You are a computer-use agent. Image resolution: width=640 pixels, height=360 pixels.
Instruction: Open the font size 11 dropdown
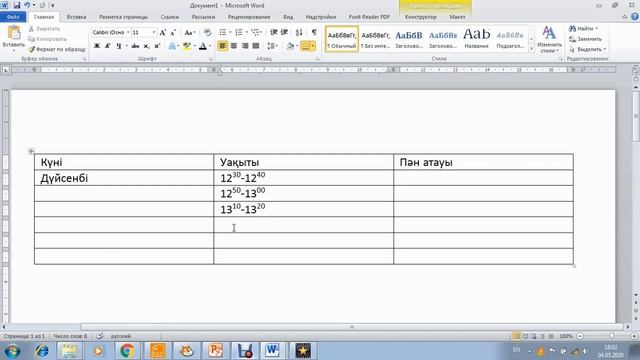pyautogui.click(x=154, y=32)
